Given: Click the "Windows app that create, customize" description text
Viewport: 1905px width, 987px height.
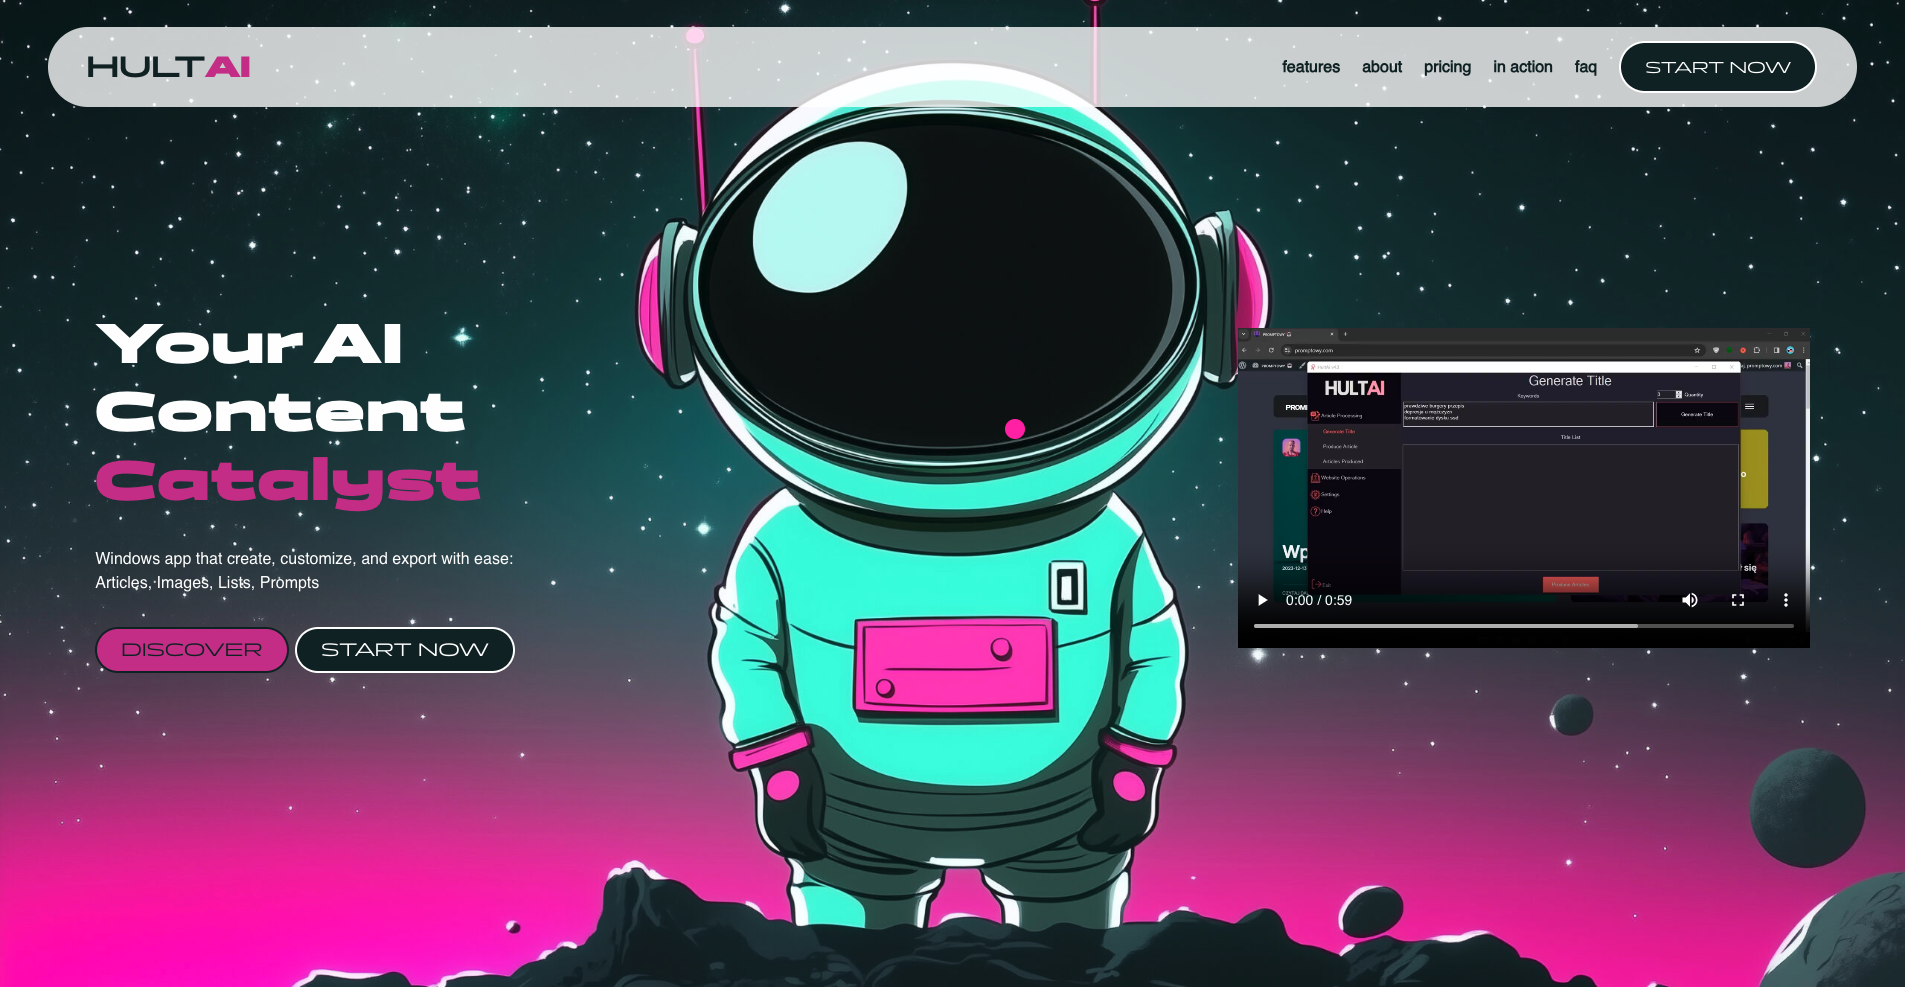Looking at the screenshot, I should 304,570.
